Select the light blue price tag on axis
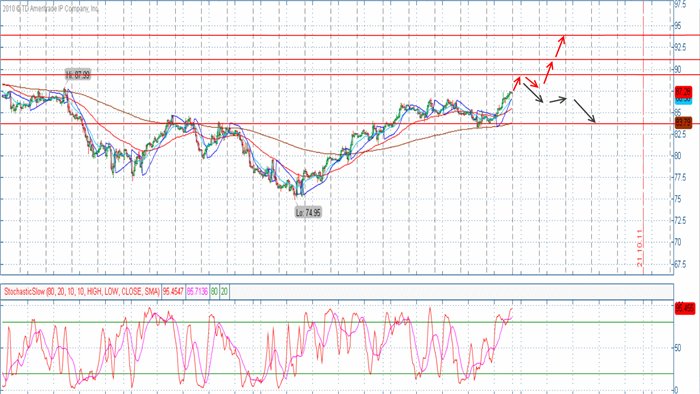 683,100
